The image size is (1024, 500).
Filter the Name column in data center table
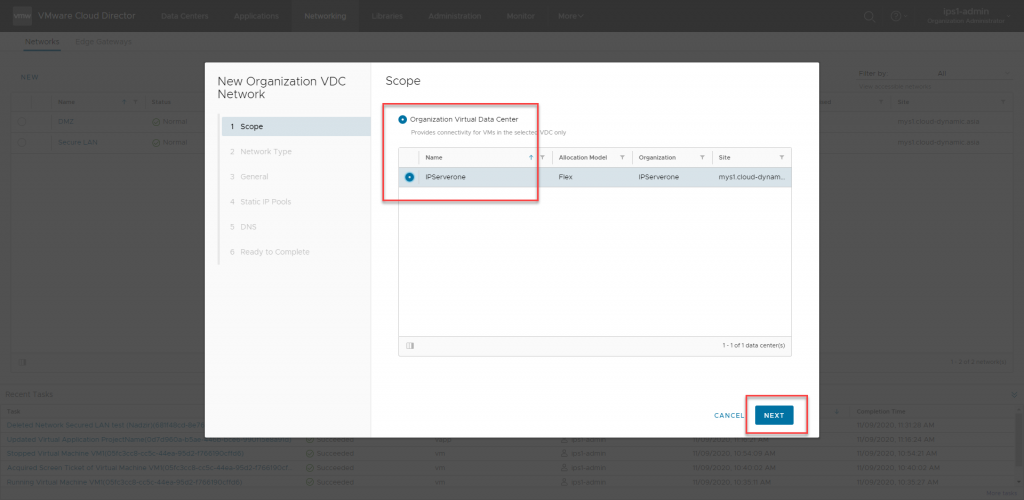542,157
